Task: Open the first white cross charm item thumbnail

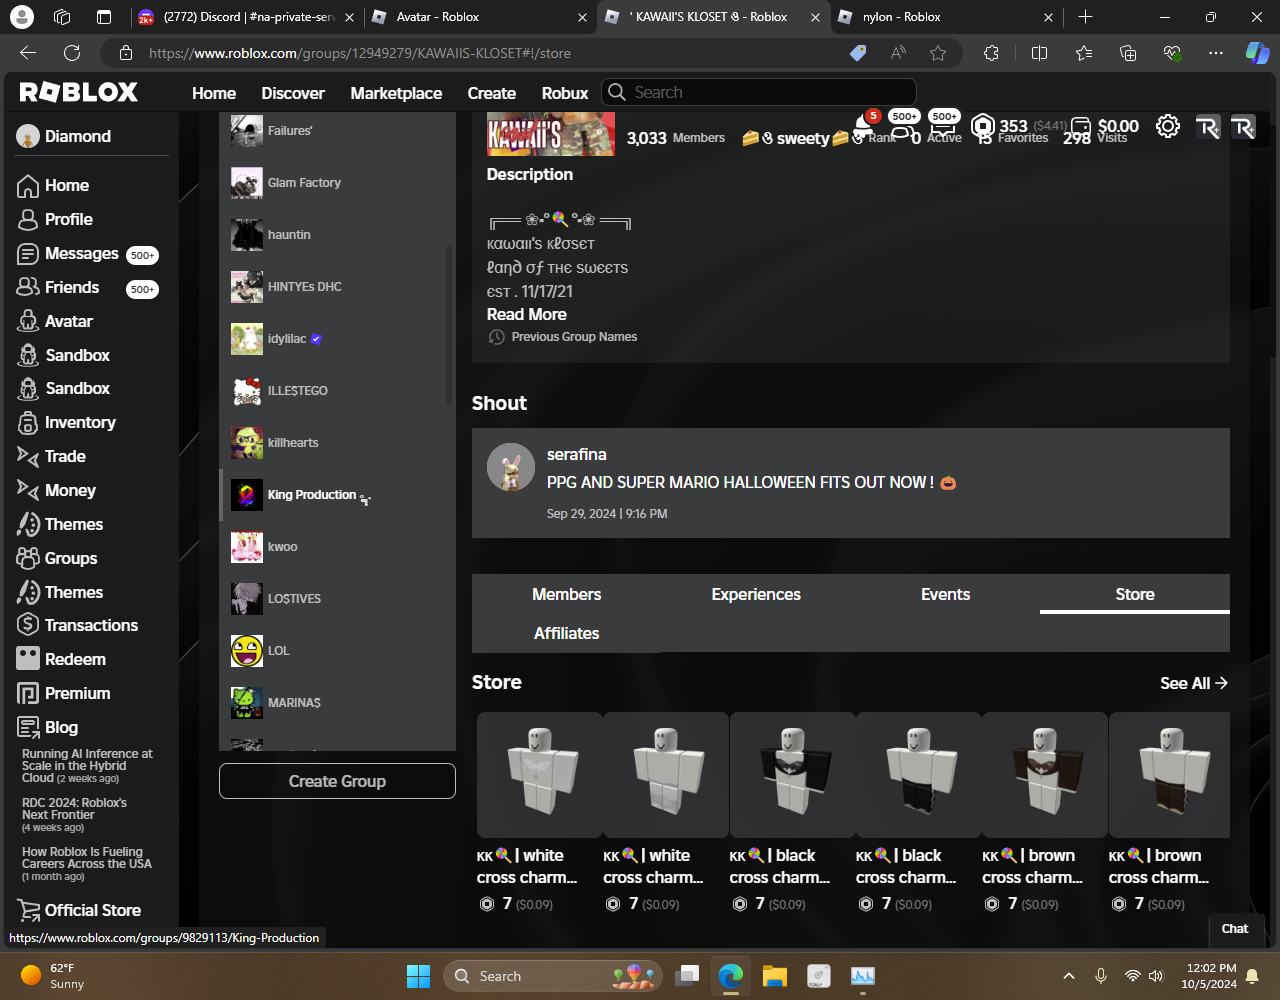Action: 540,775
